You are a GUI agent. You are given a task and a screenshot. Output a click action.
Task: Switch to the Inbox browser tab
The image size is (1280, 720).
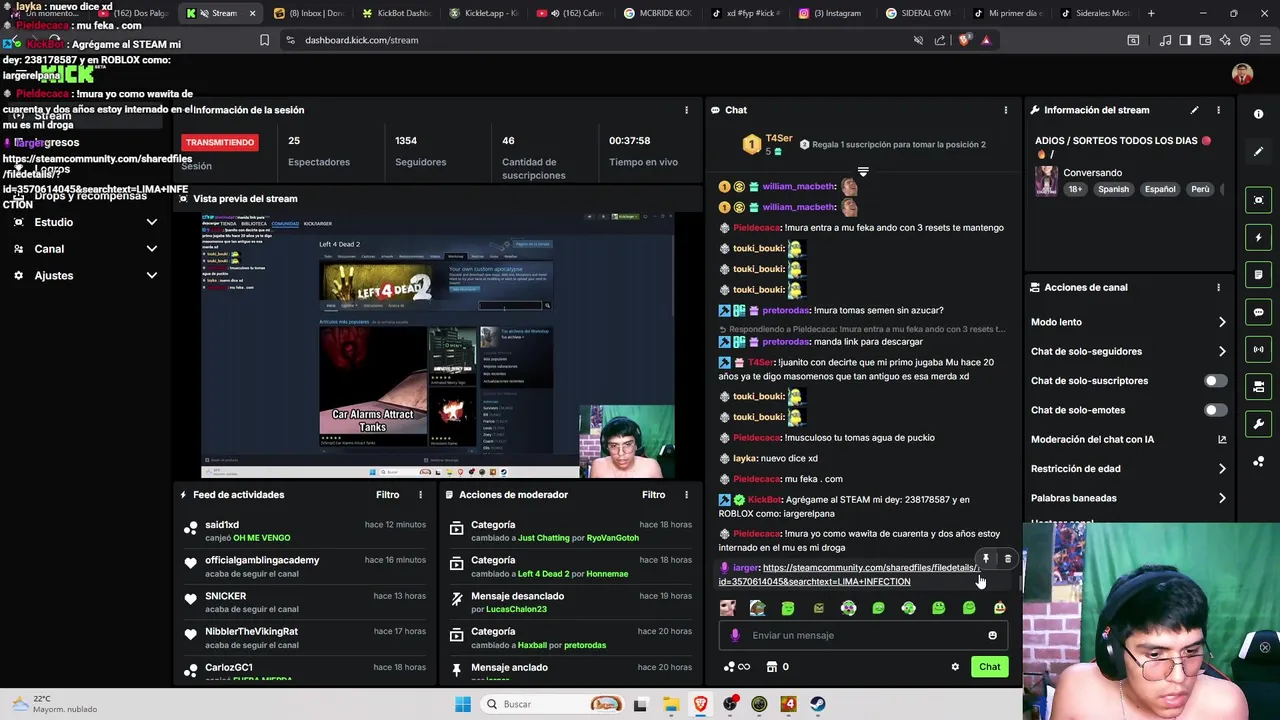tap(309, 13)
